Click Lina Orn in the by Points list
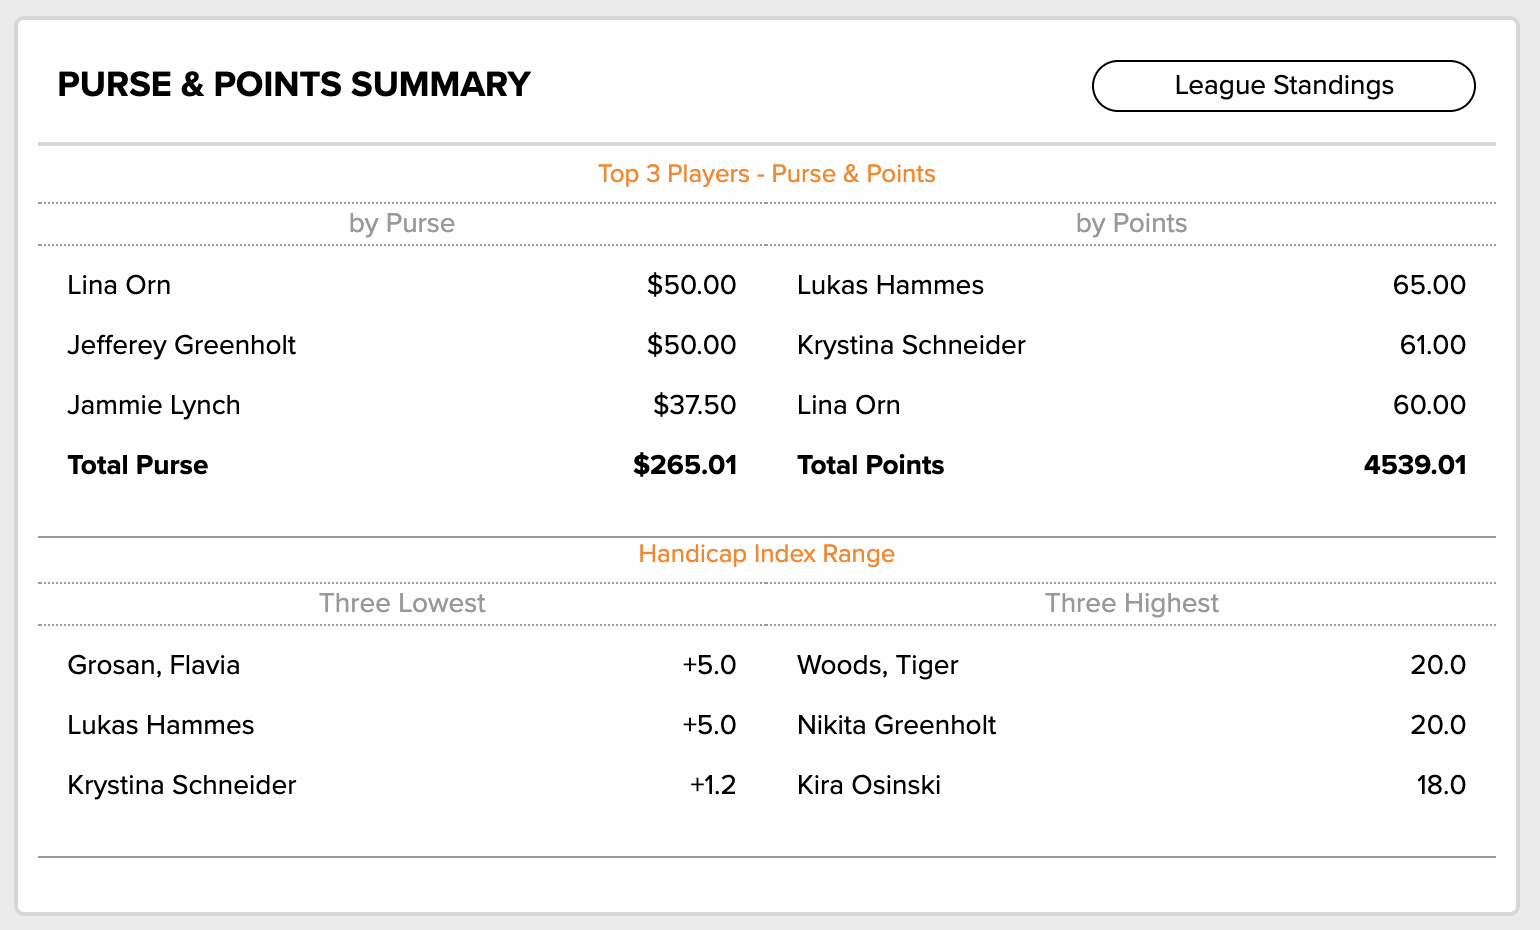This screenshot has height=930, width=1540. [x=849, y=405]
